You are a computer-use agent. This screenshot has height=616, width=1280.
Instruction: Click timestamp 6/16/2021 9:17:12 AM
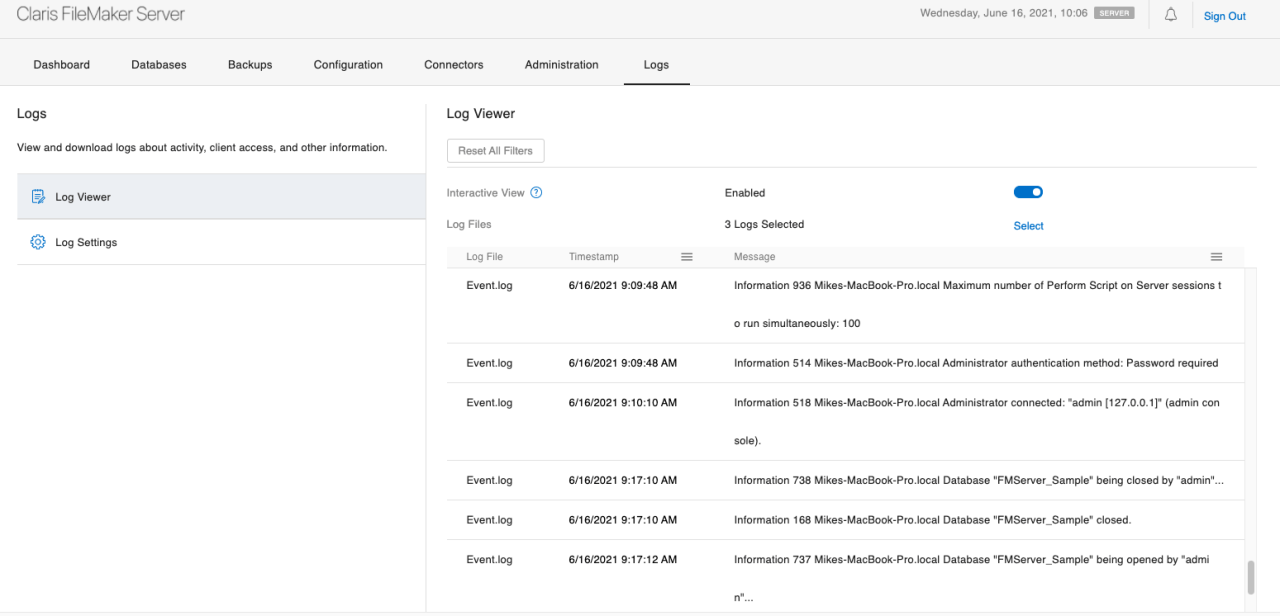click(623, 560)
